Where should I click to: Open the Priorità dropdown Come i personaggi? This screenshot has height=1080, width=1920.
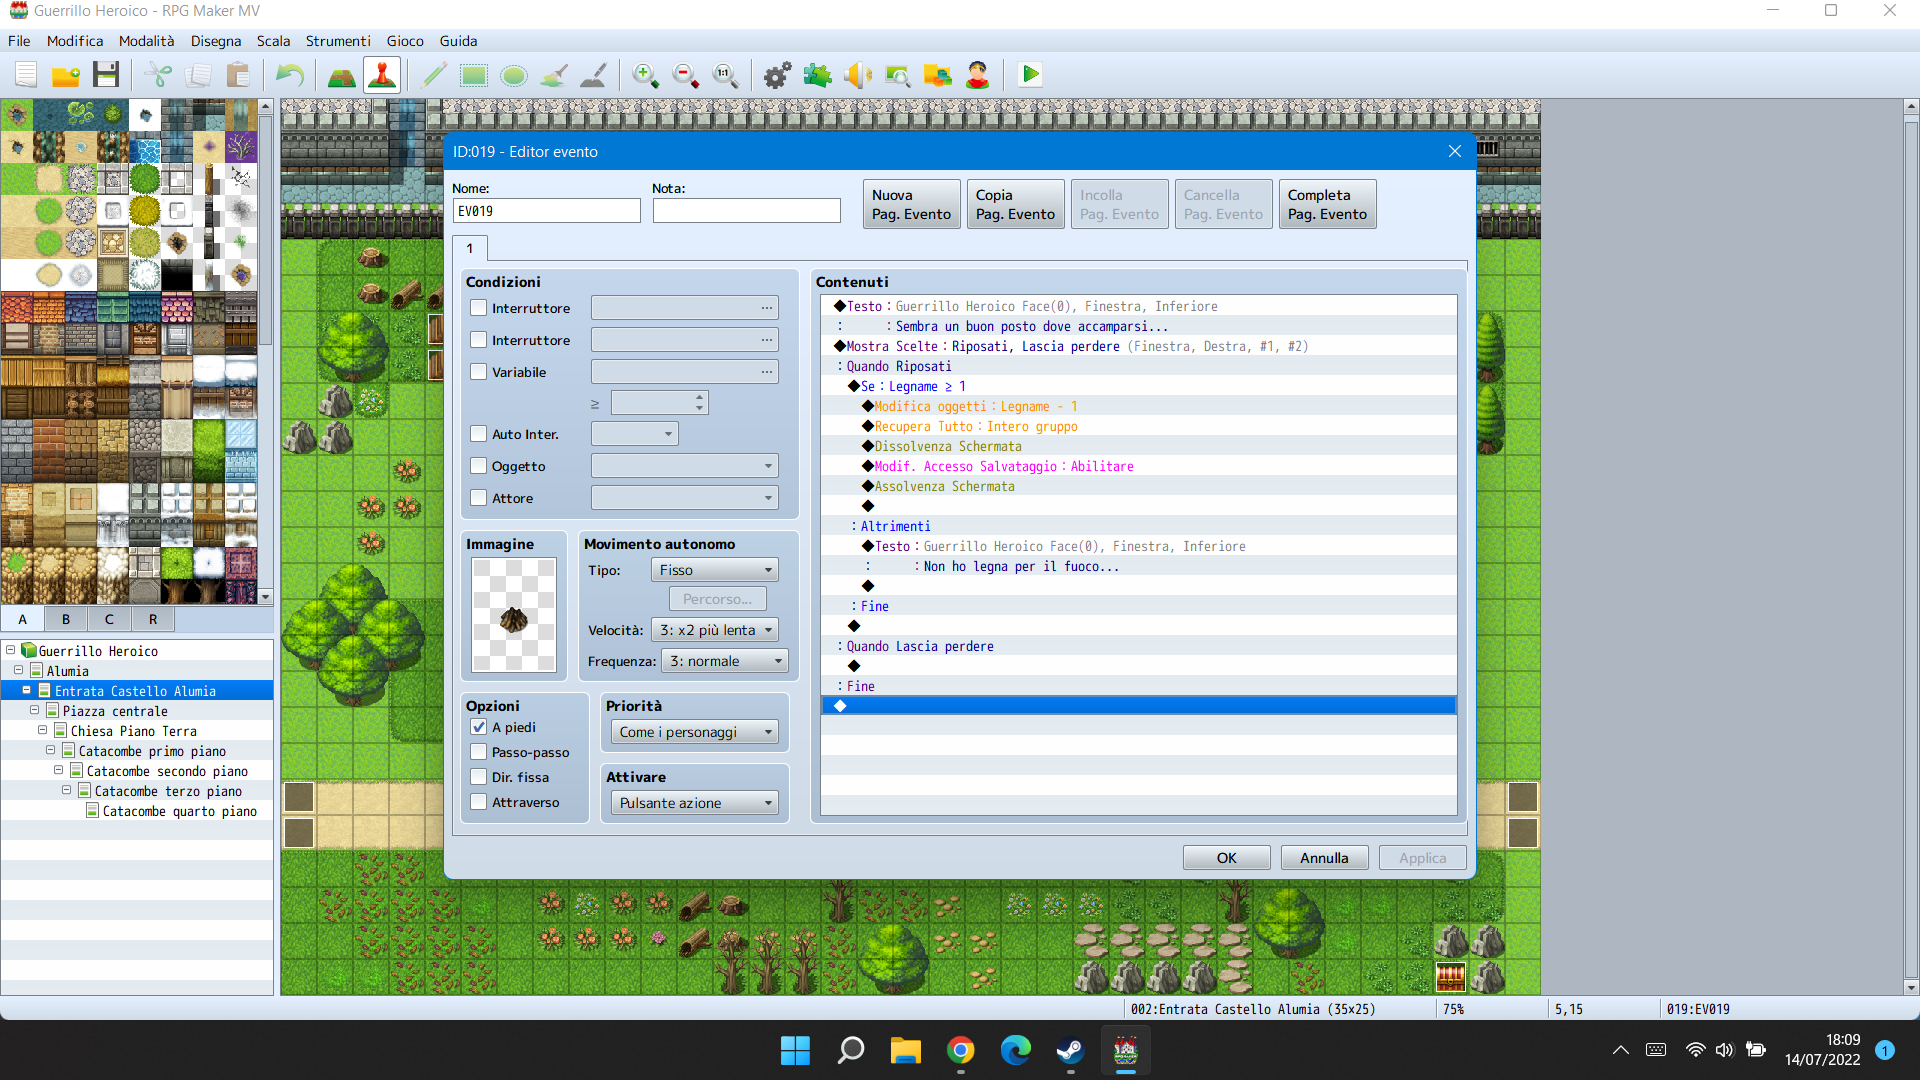point(695,732)
